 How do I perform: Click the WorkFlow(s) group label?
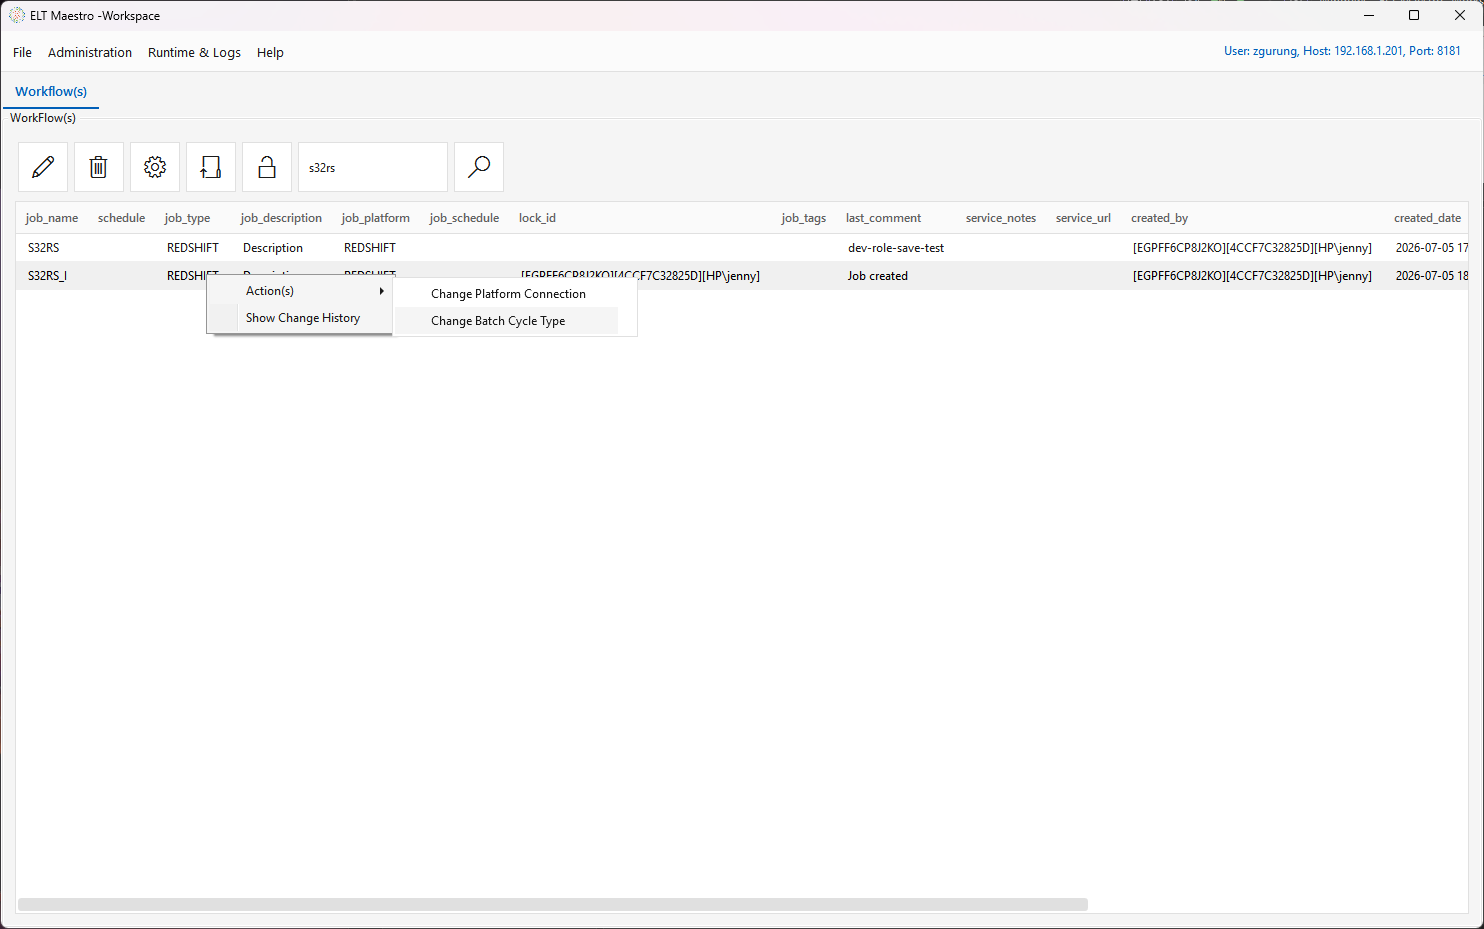click(43, 118)
